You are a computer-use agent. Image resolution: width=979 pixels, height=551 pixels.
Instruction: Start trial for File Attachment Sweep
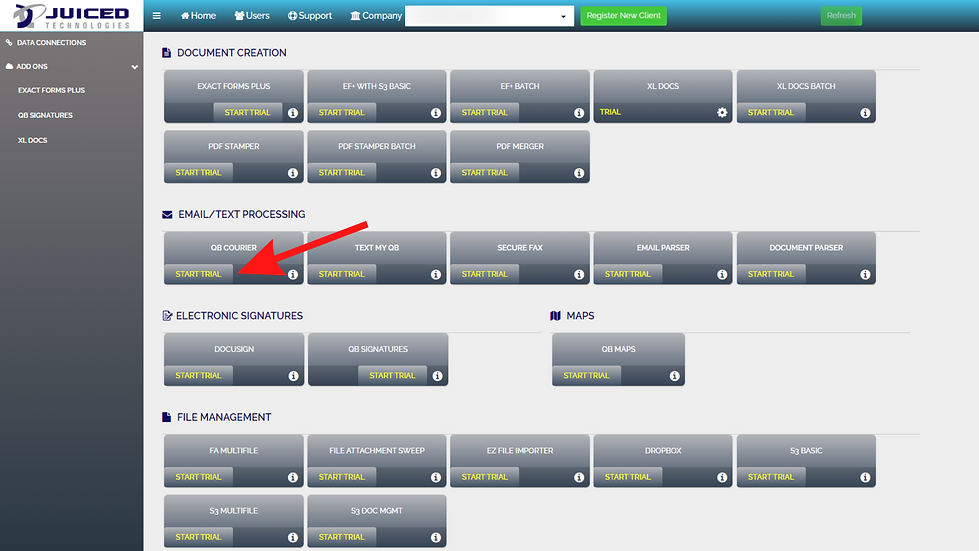click(342, 477)
